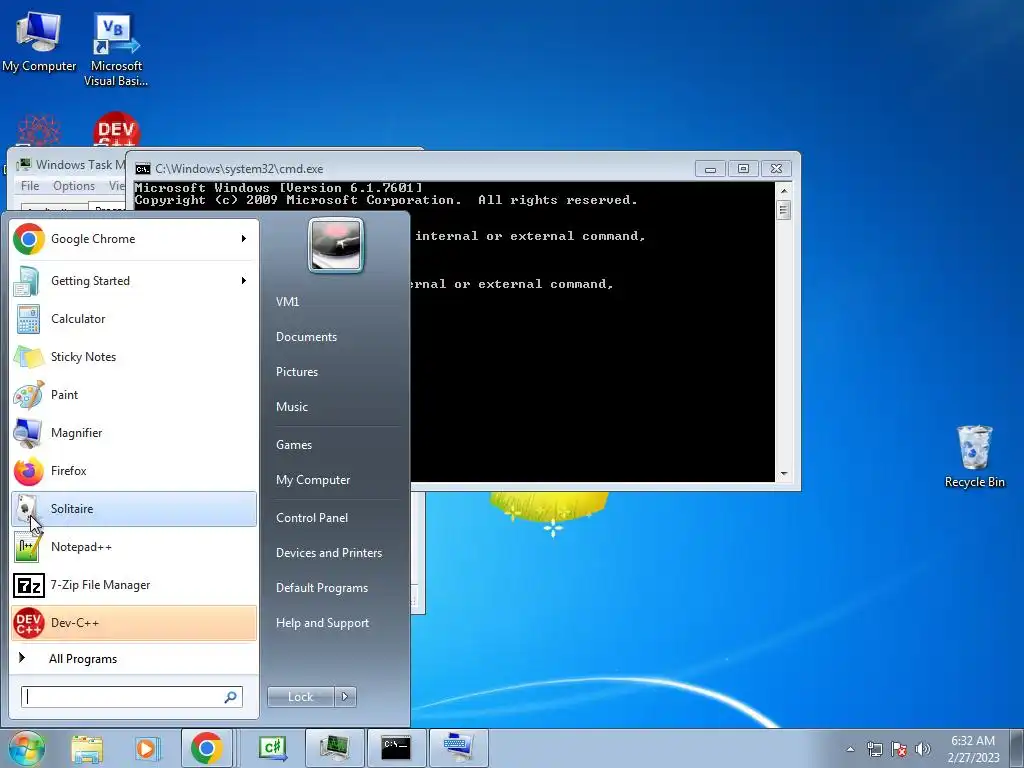Expand Getting Started submenu arrow
The height and width of the screenshot is (768, 1024).
pyautogui.click(x=244, y=281)
